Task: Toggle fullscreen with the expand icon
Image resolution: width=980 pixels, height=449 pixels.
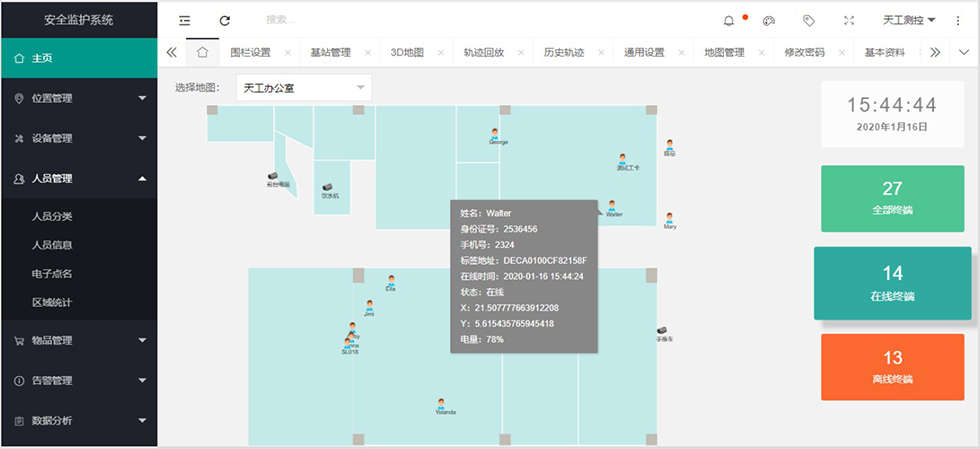Action: coord(849,20)
